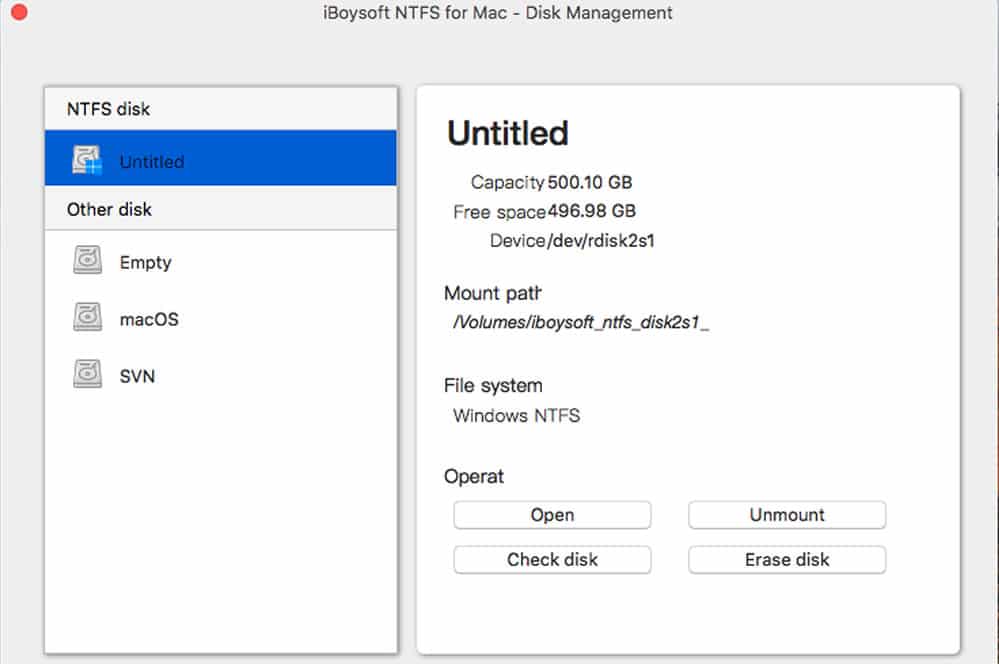Click the Erase disk button
Screen dimensions: 999x664
pyautogui.click(x=787, y=559)
